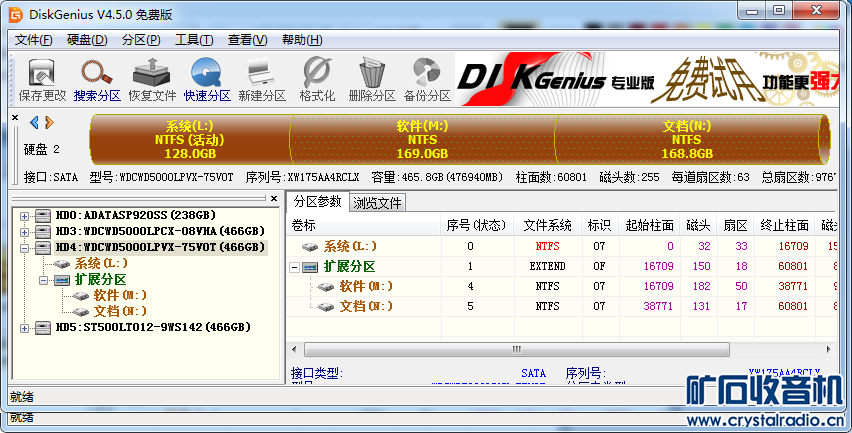Screen dimensions: 852x433
Task: Click the scroll left arrow of partition table
Action: click(x=295, y=349)
